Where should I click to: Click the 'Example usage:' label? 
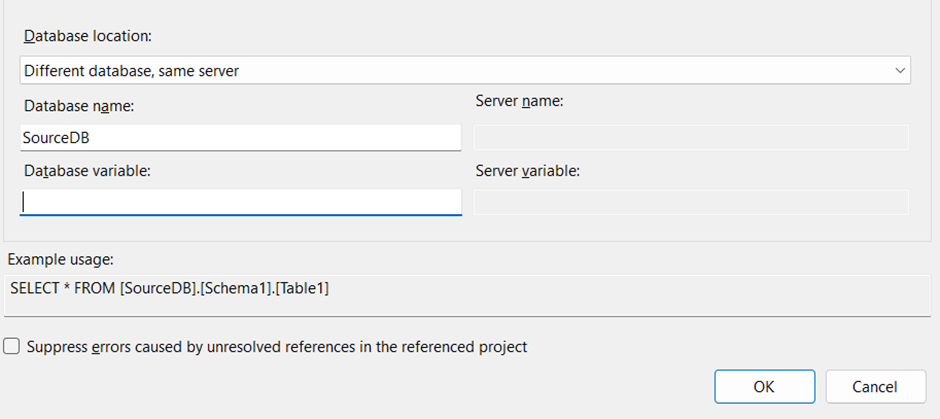pyautogui.click(x=61, y=260)
